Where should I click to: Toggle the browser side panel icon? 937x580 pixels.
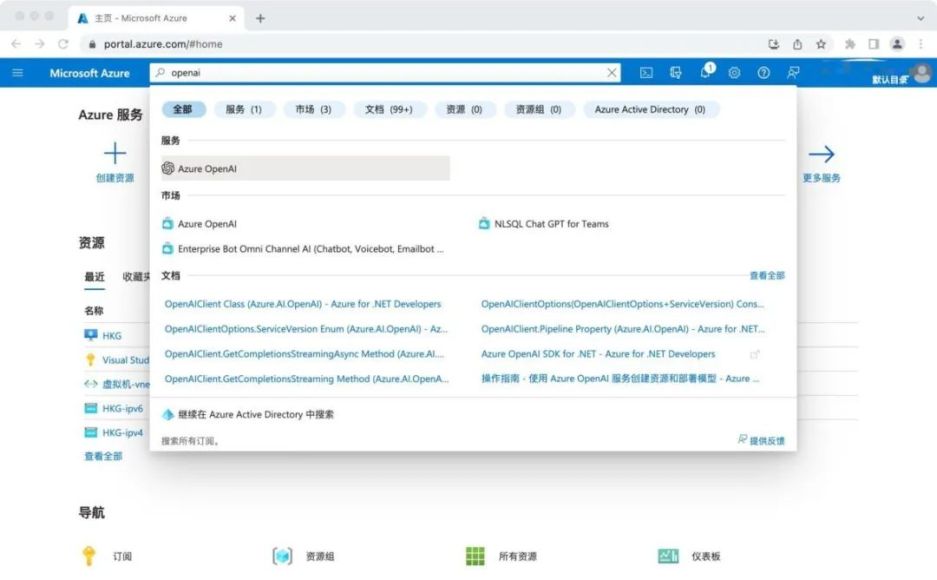(x=874, y=44)
